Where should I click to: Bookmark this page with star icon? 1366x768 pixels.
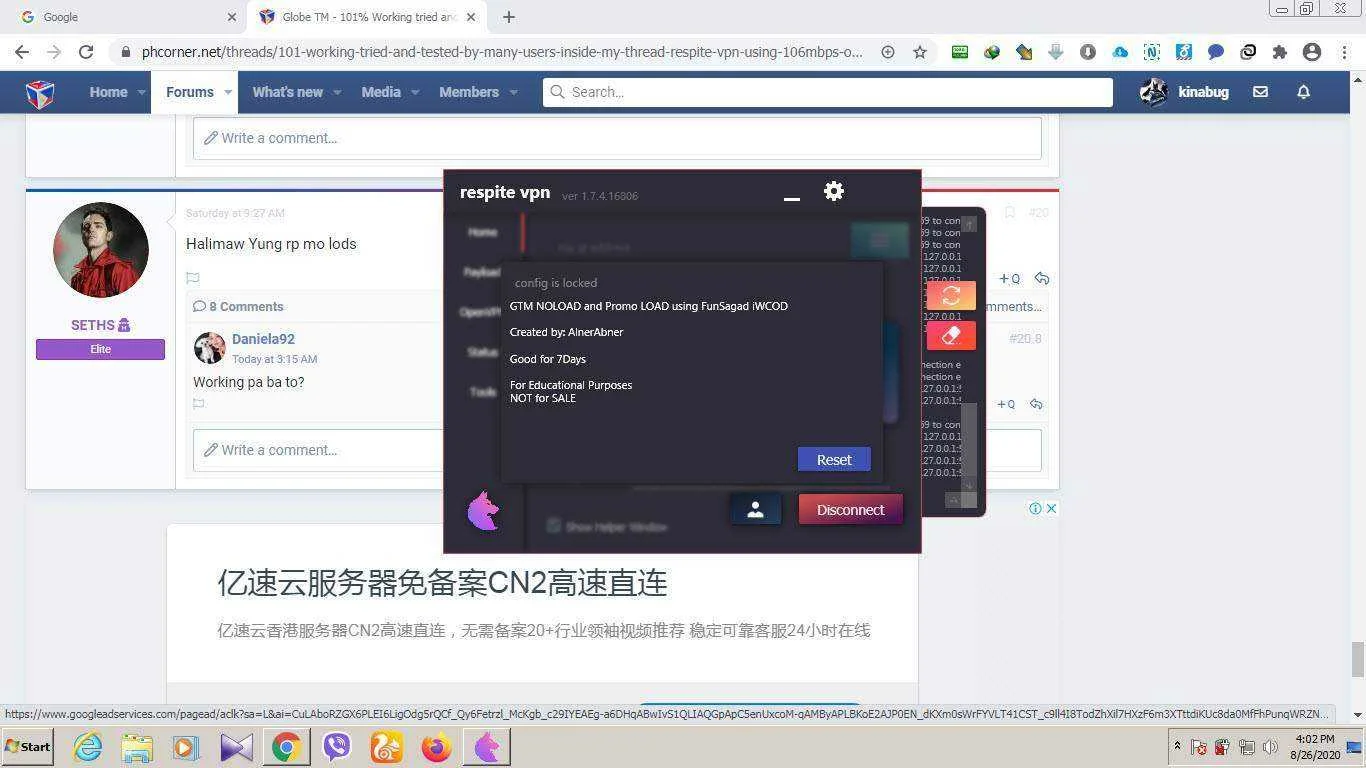point(920,52)
